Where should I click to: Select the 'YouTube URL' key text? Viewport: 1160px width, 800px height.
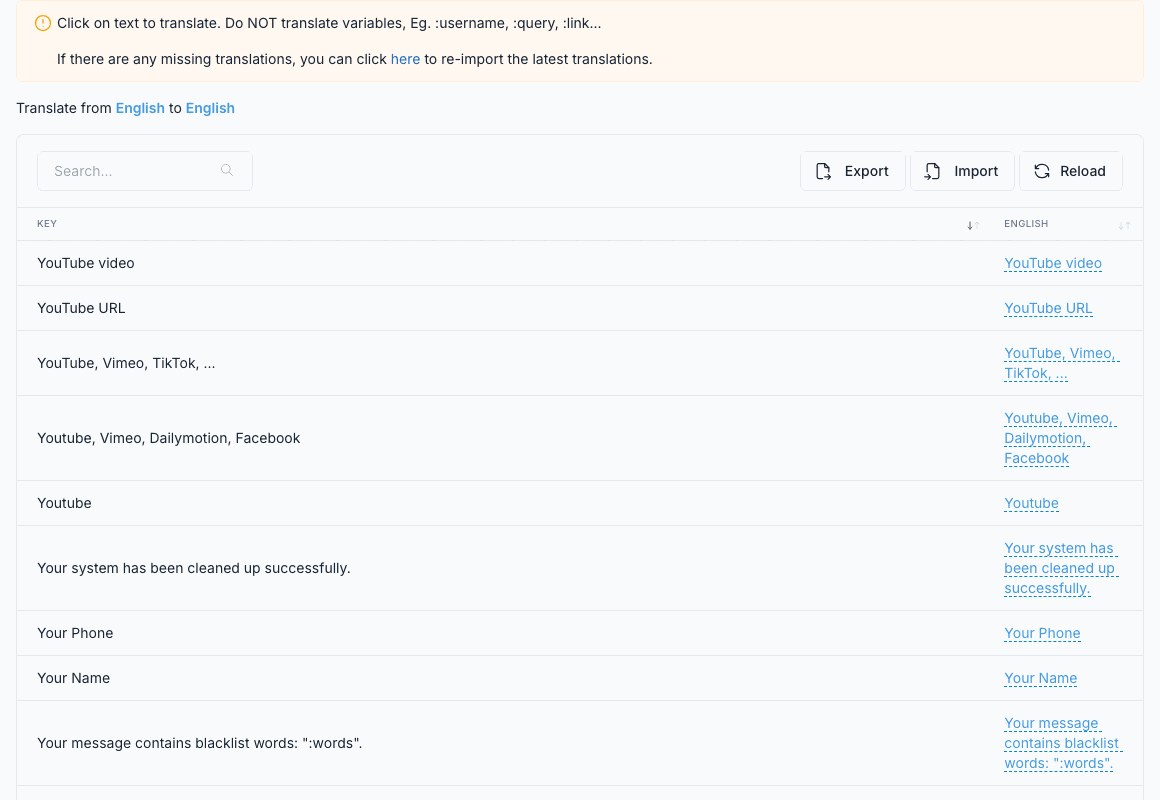(x=81, y=309)
